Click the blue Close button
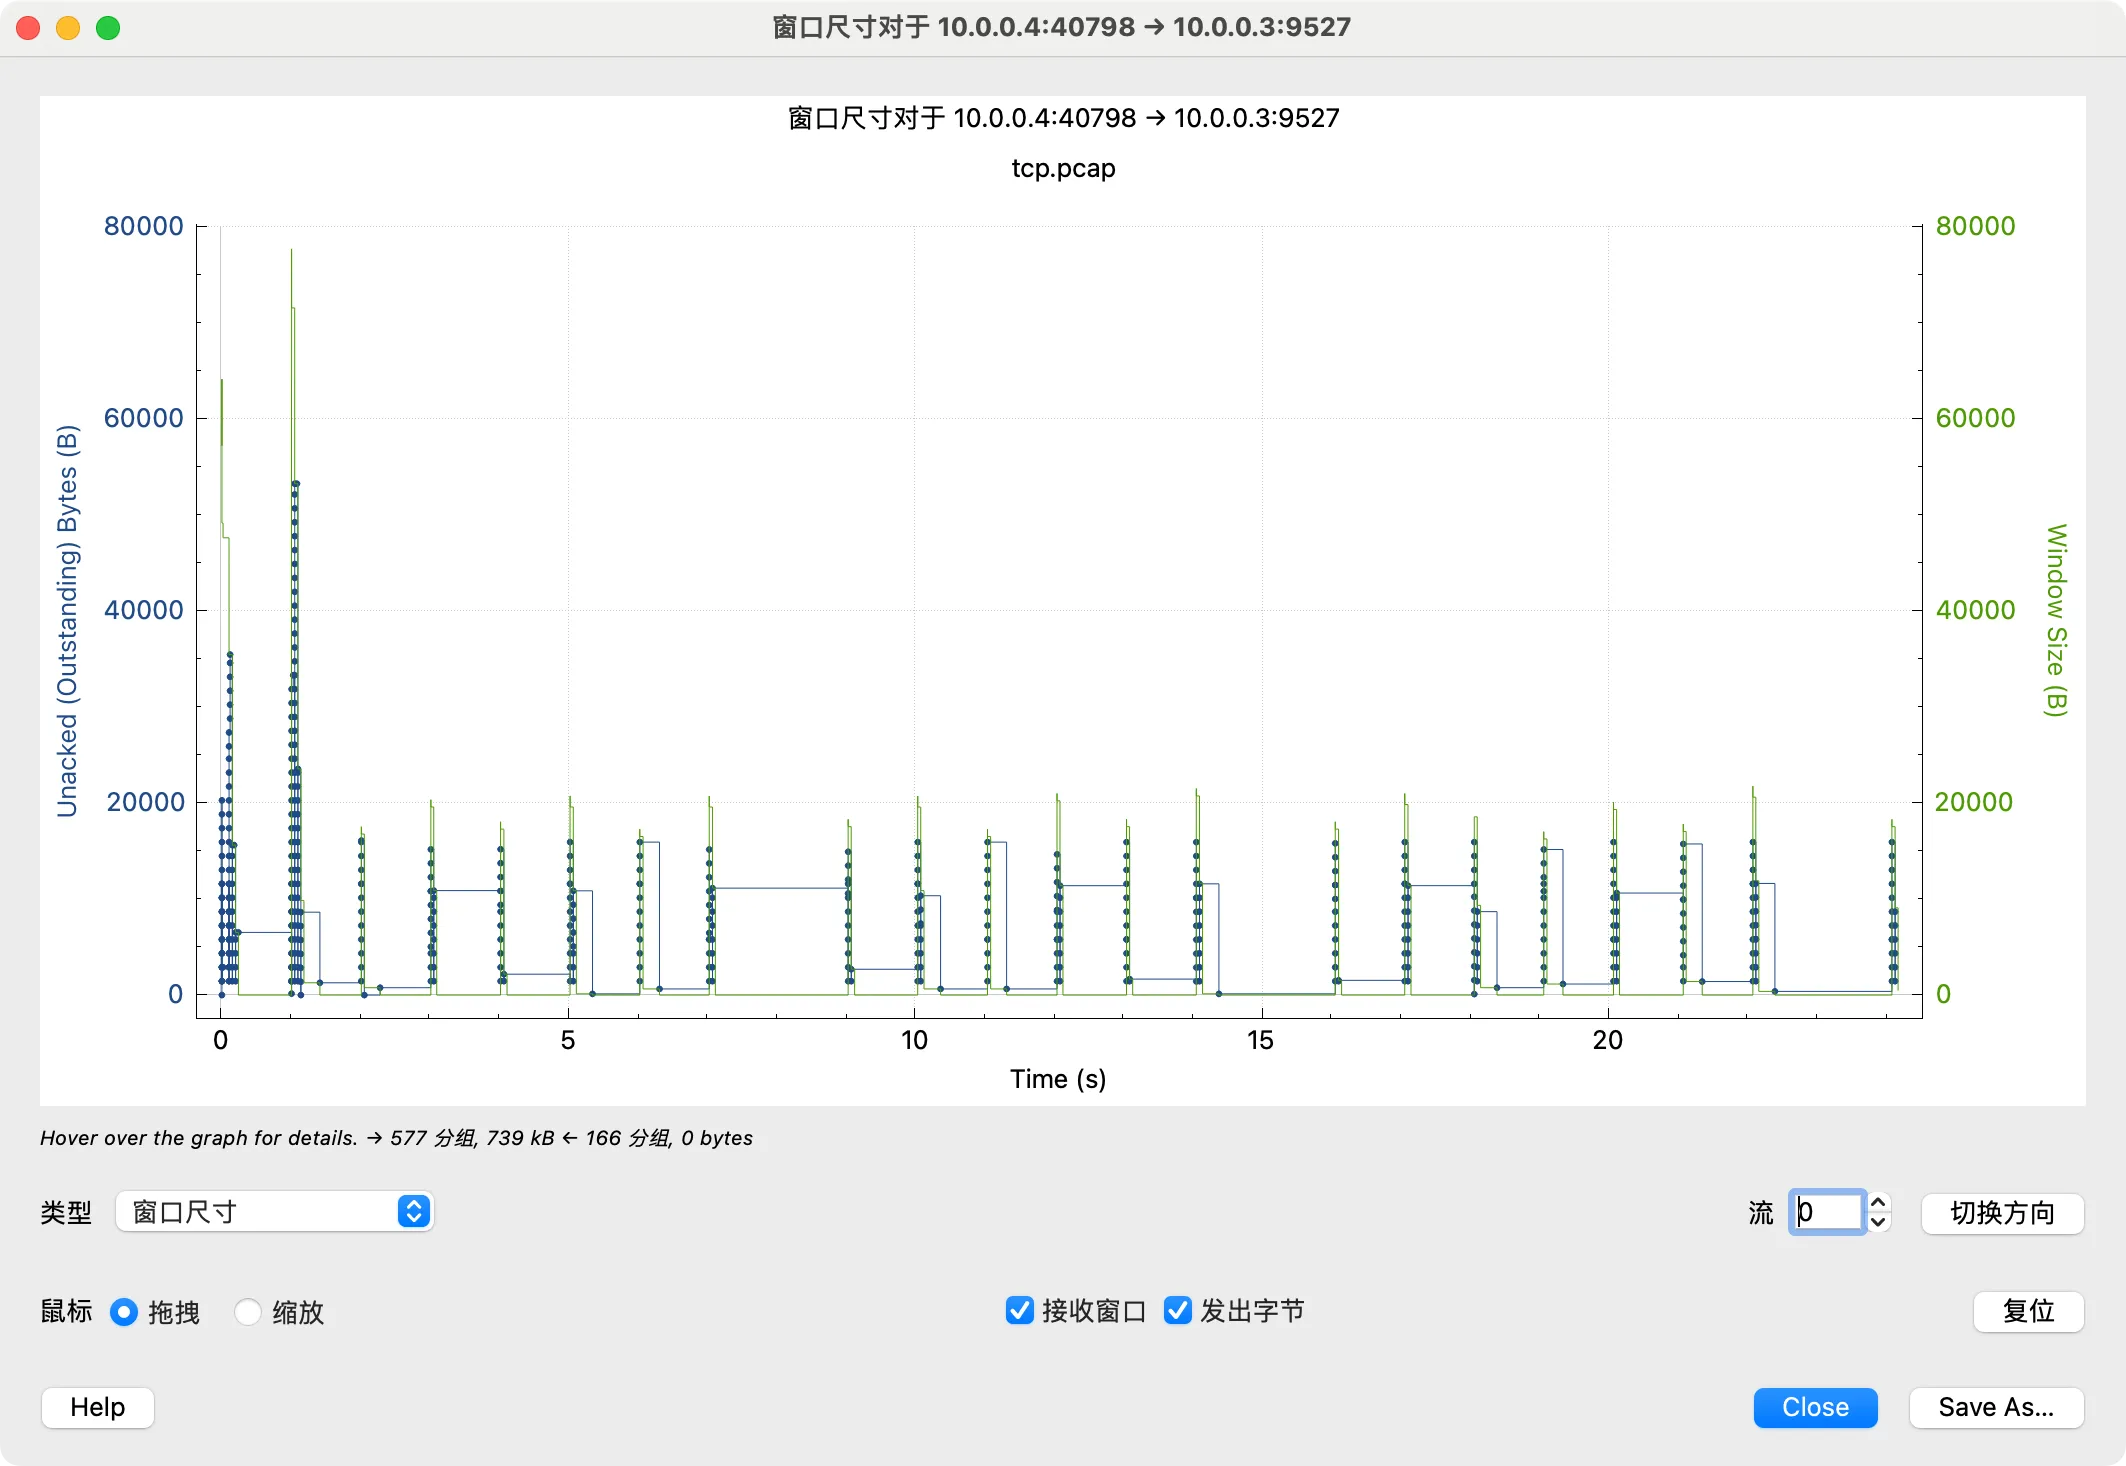The image size is (2126, 1466). pyautogui.click(x=1814, y=1407)
